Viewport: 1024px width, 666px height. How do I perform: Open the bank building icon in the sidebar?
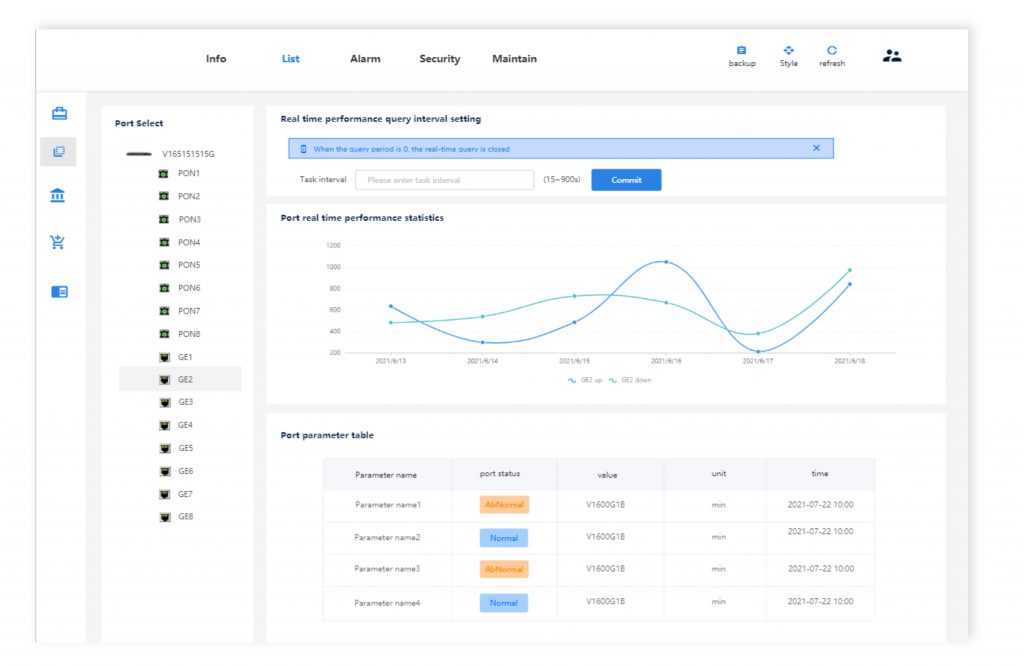59,196
